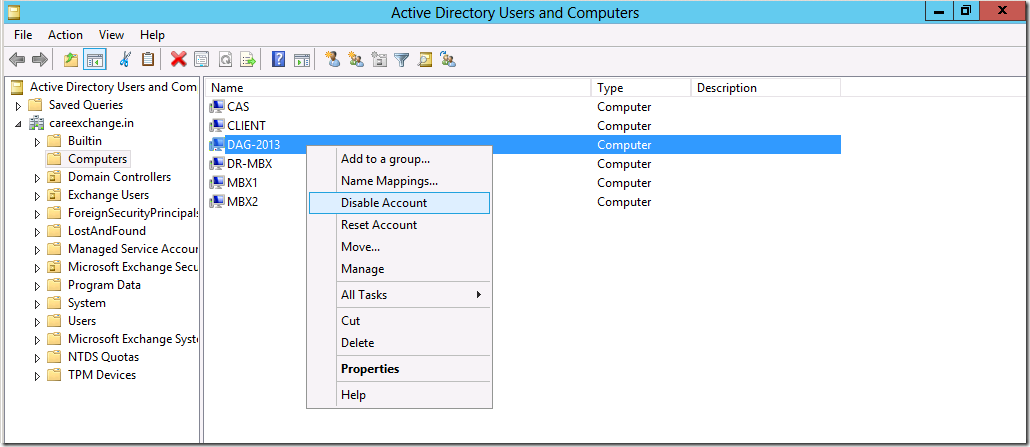Expand the Builtin container arrow
This screenshot has height=447, width=1030.
pos(37,141)
